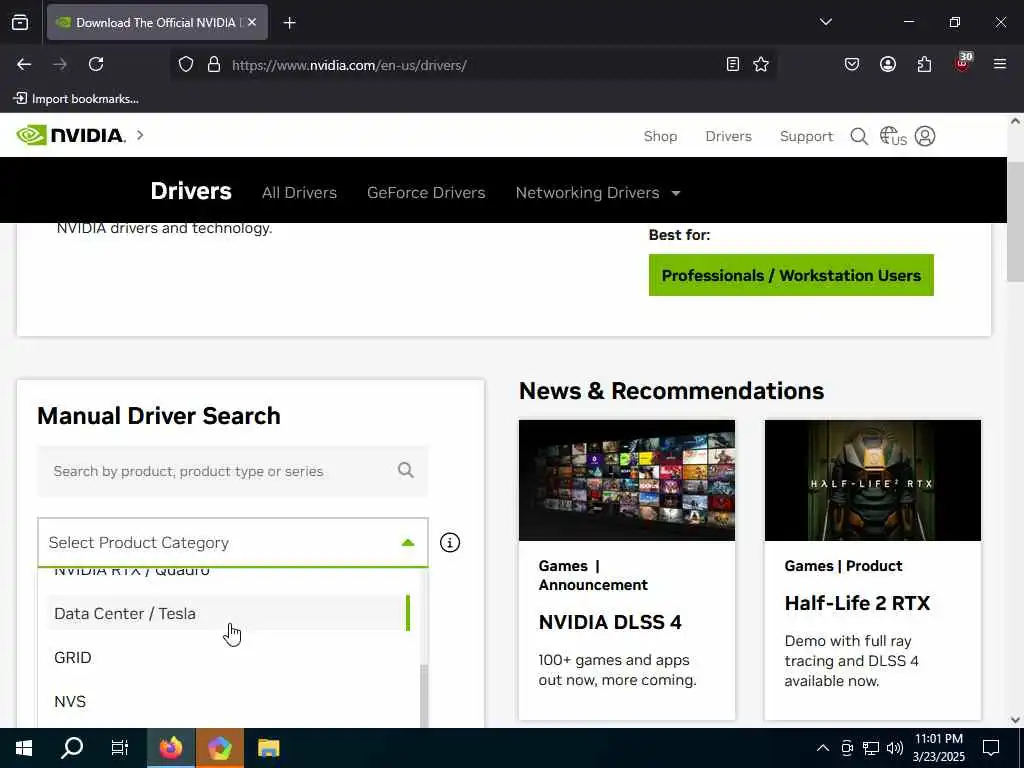
Task: Toggle reader view icon in address bar
Action: tap(733, 64)
